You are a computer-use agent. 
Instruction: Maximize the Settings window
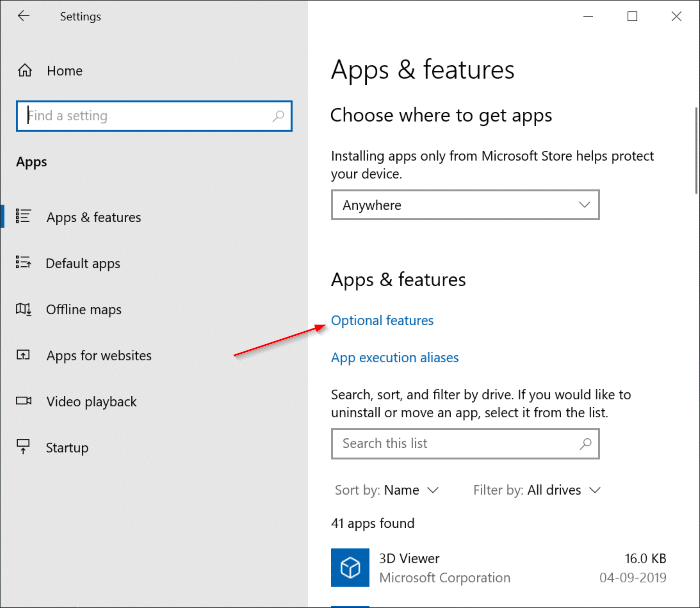(632, 17)
